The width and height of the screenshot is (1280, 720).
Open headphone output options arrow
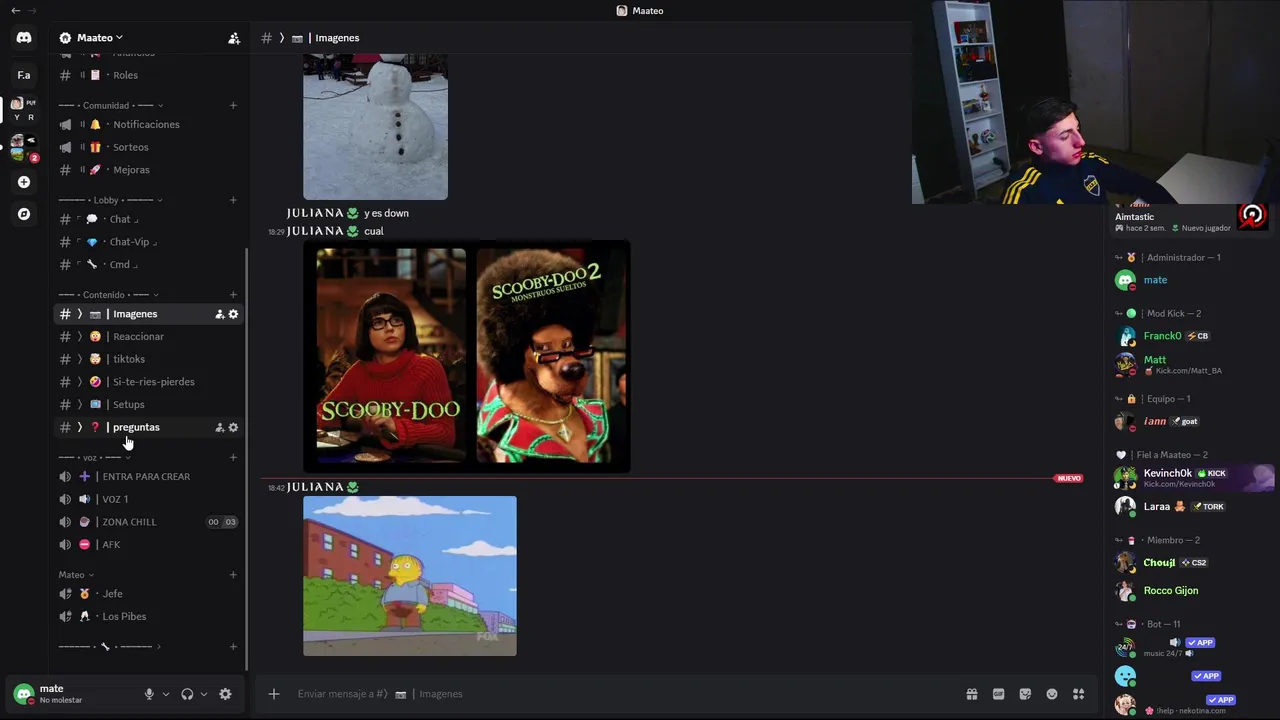tap(204, 694)
